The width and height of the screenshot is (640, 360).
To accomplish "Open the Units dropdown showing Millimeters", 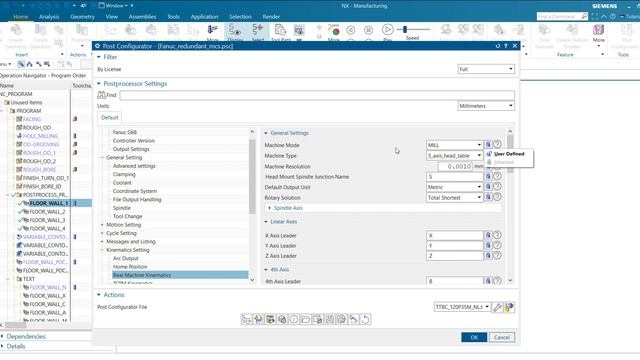I will (486, 106).
